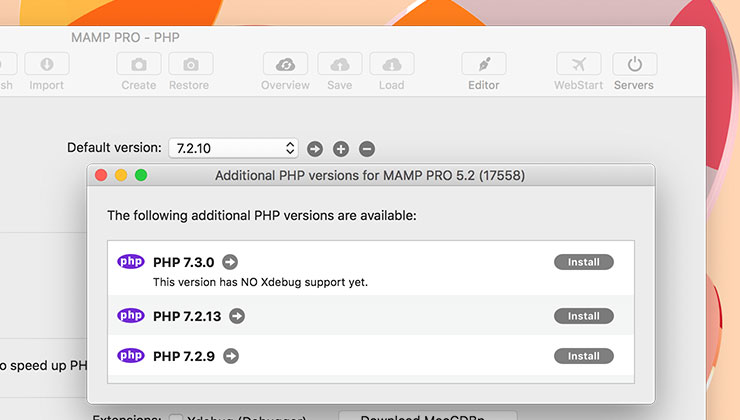Click the php logo beside PHP 7.2.9

(x=131, y=355)
